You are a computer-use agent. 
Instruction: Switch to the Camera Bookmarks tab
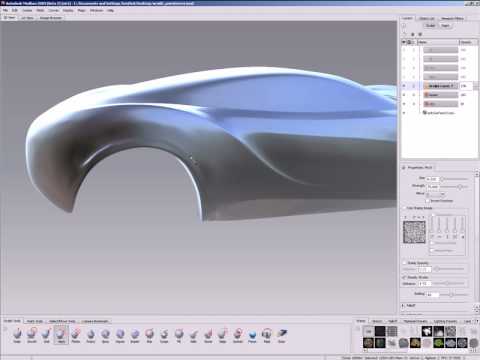pyautogui.click(x=95, y=321)
